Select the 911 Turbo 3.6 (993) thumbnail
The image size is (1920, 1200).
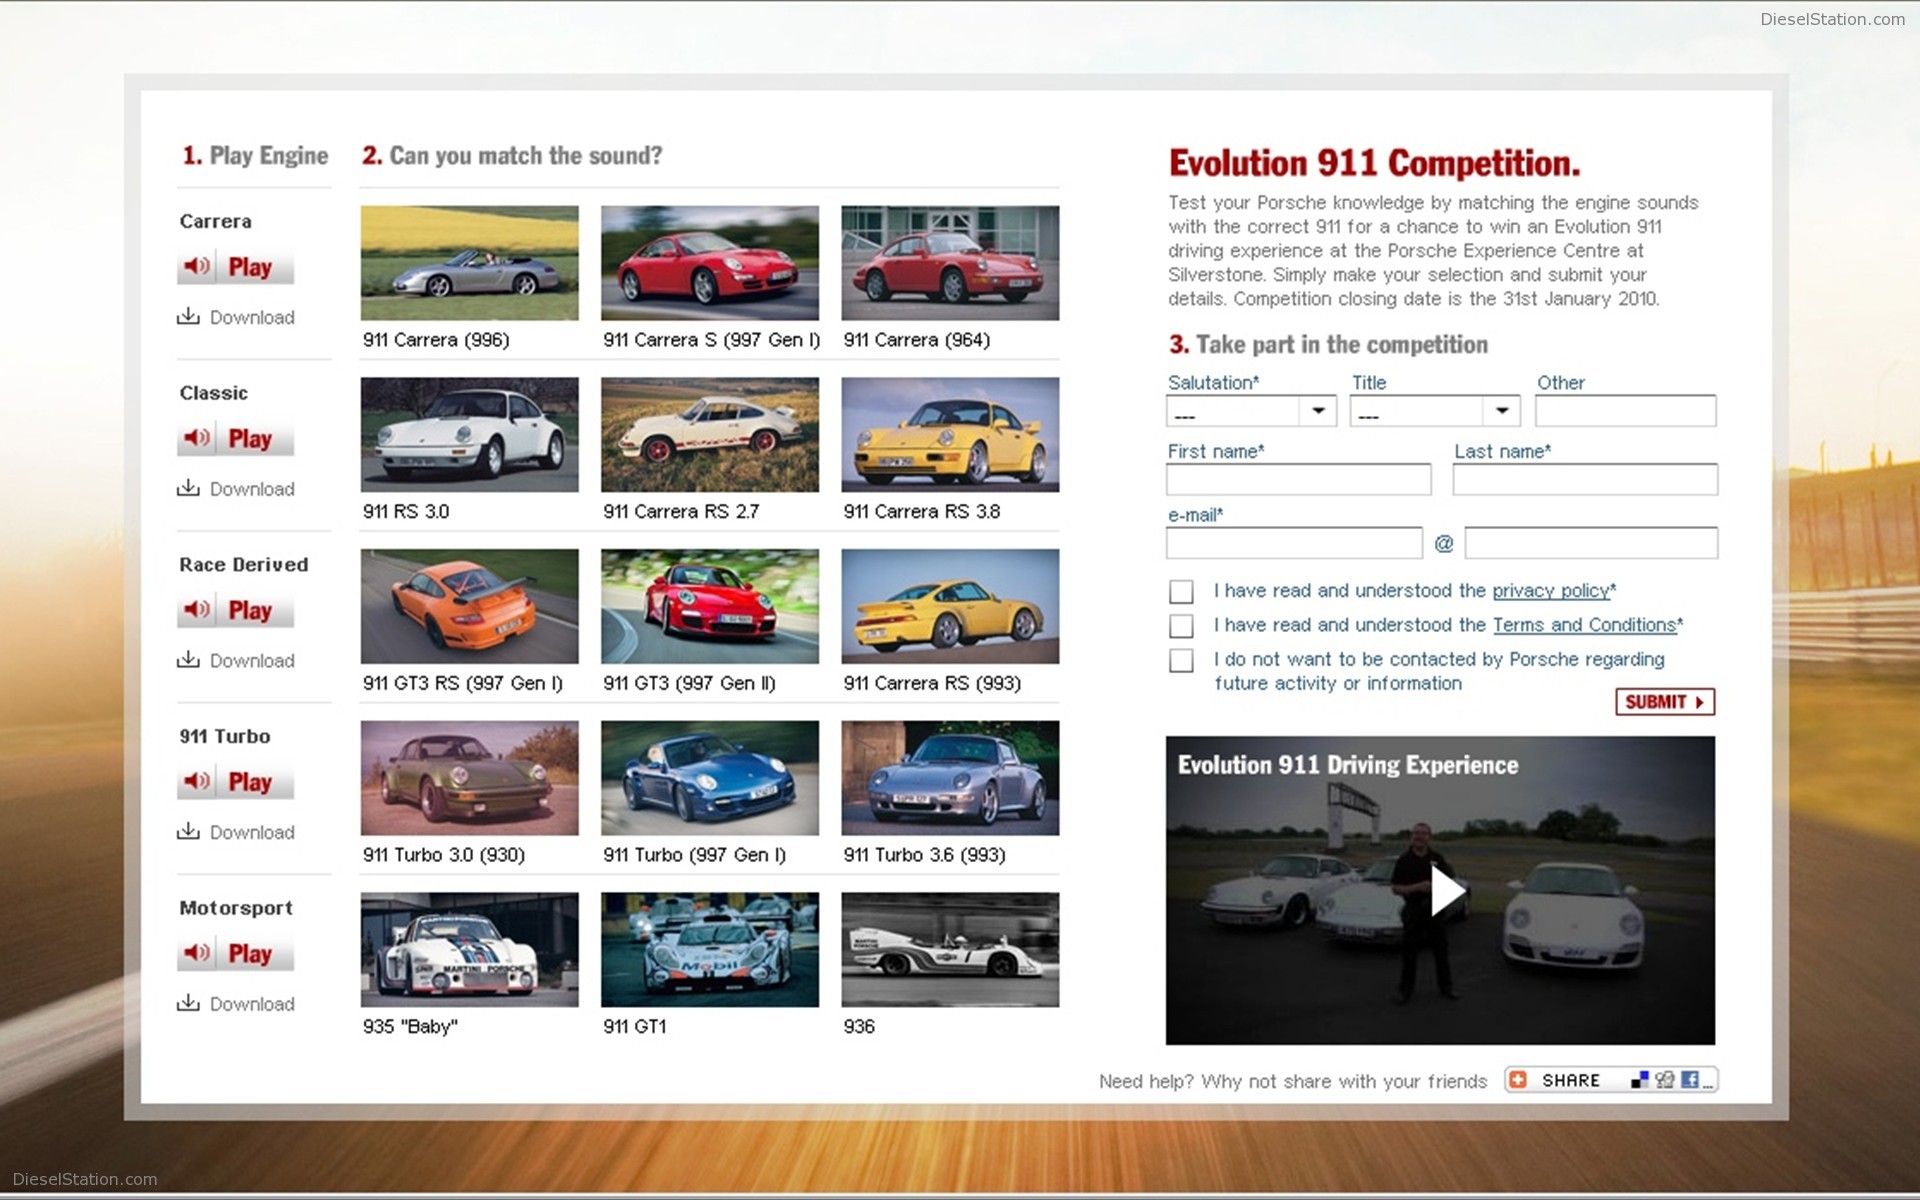coord(950,778)
